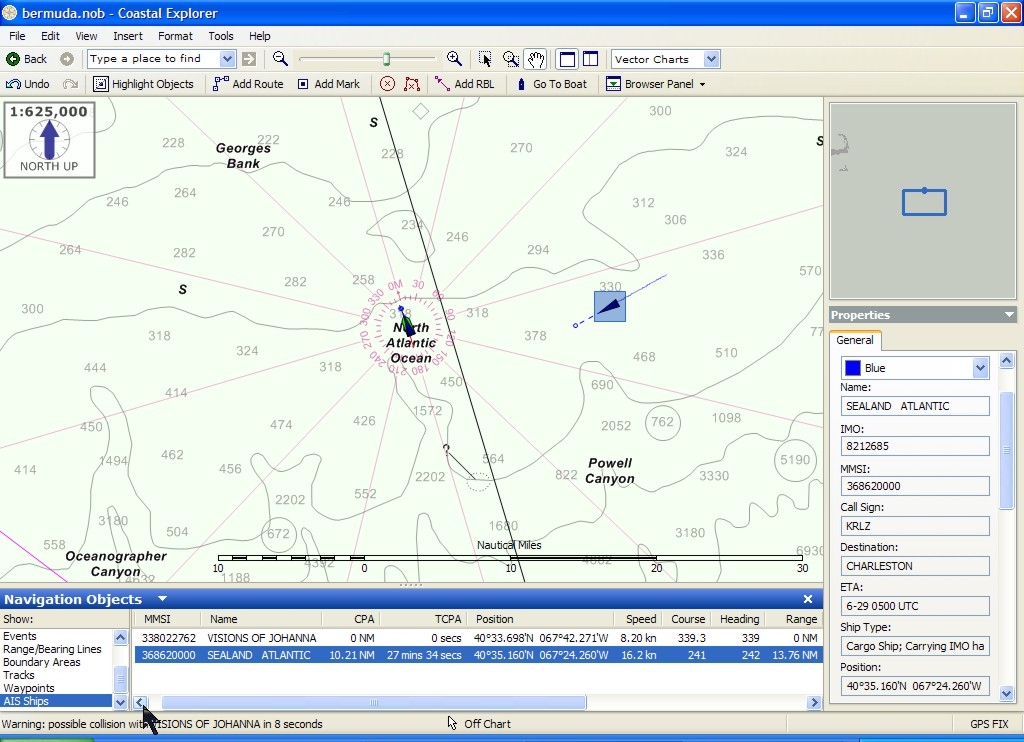Click the SEALAND ATLANTIC ship icon on chart
Image resolution: width=1024 pixels, height=742 pixels.
coord(610,306)
